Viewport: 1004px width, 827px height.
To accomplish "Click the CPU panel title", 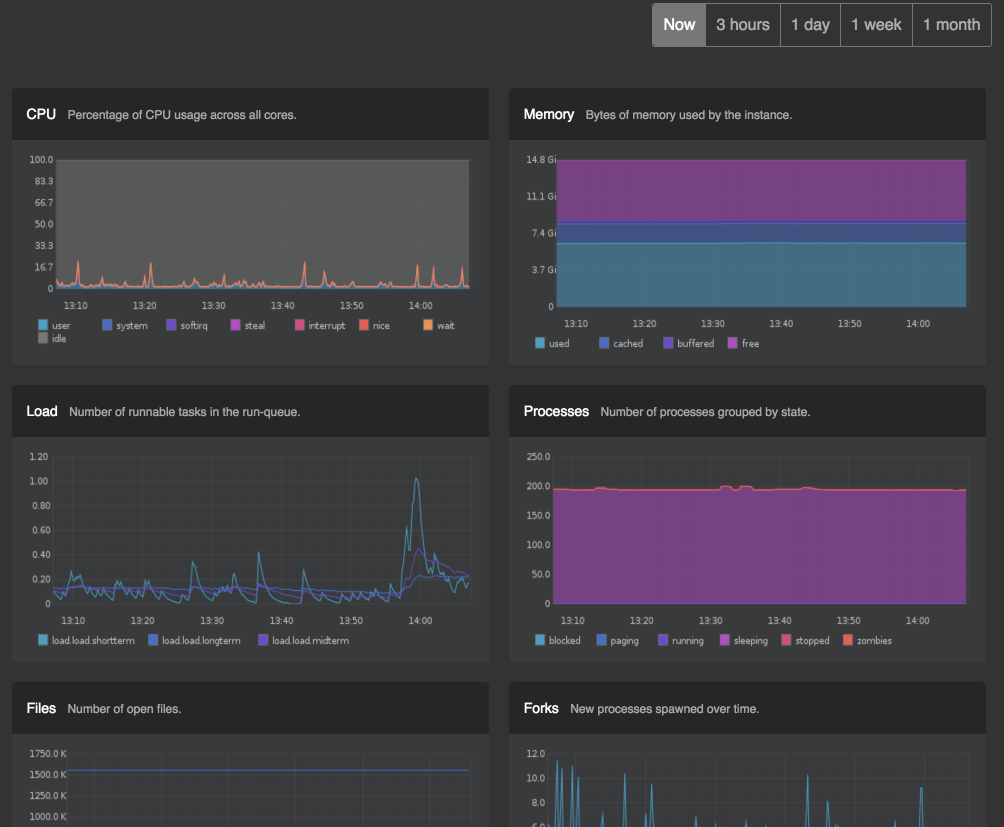I will (41, 114).
